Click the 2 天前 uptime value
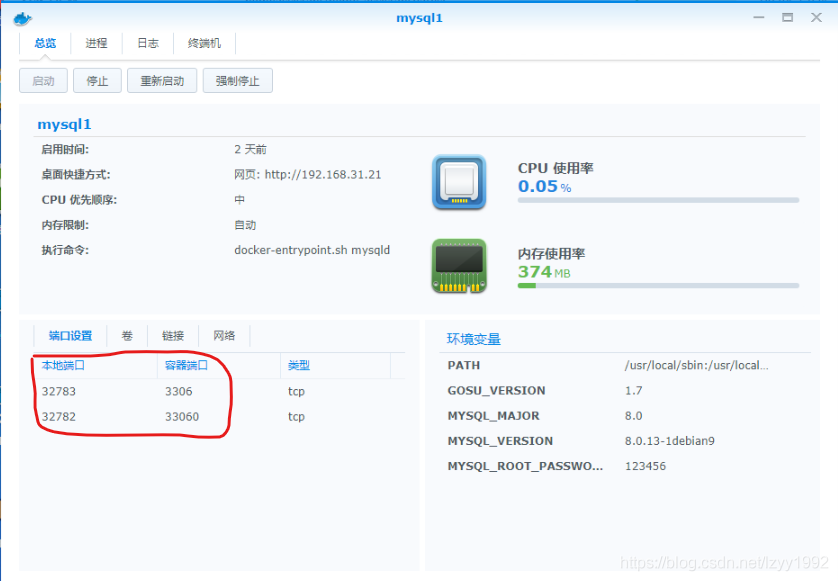This screenshot has width=838, height=581. tap(250, 150)
